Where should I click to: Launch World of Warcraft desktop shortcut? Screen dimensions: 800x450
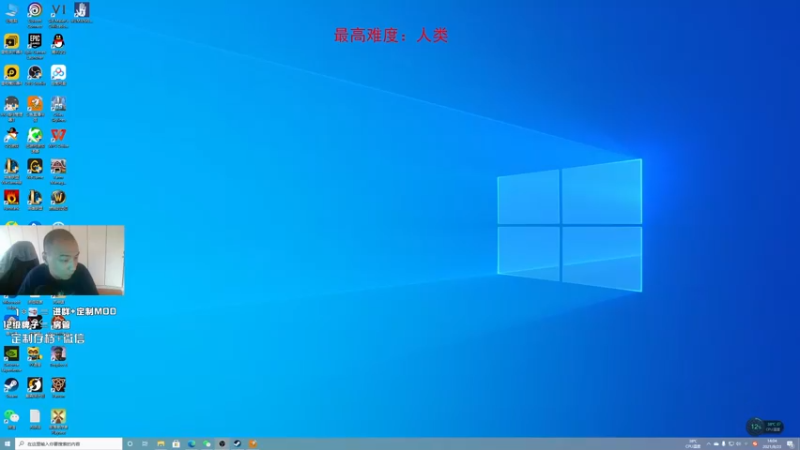(x=58, y=199)
